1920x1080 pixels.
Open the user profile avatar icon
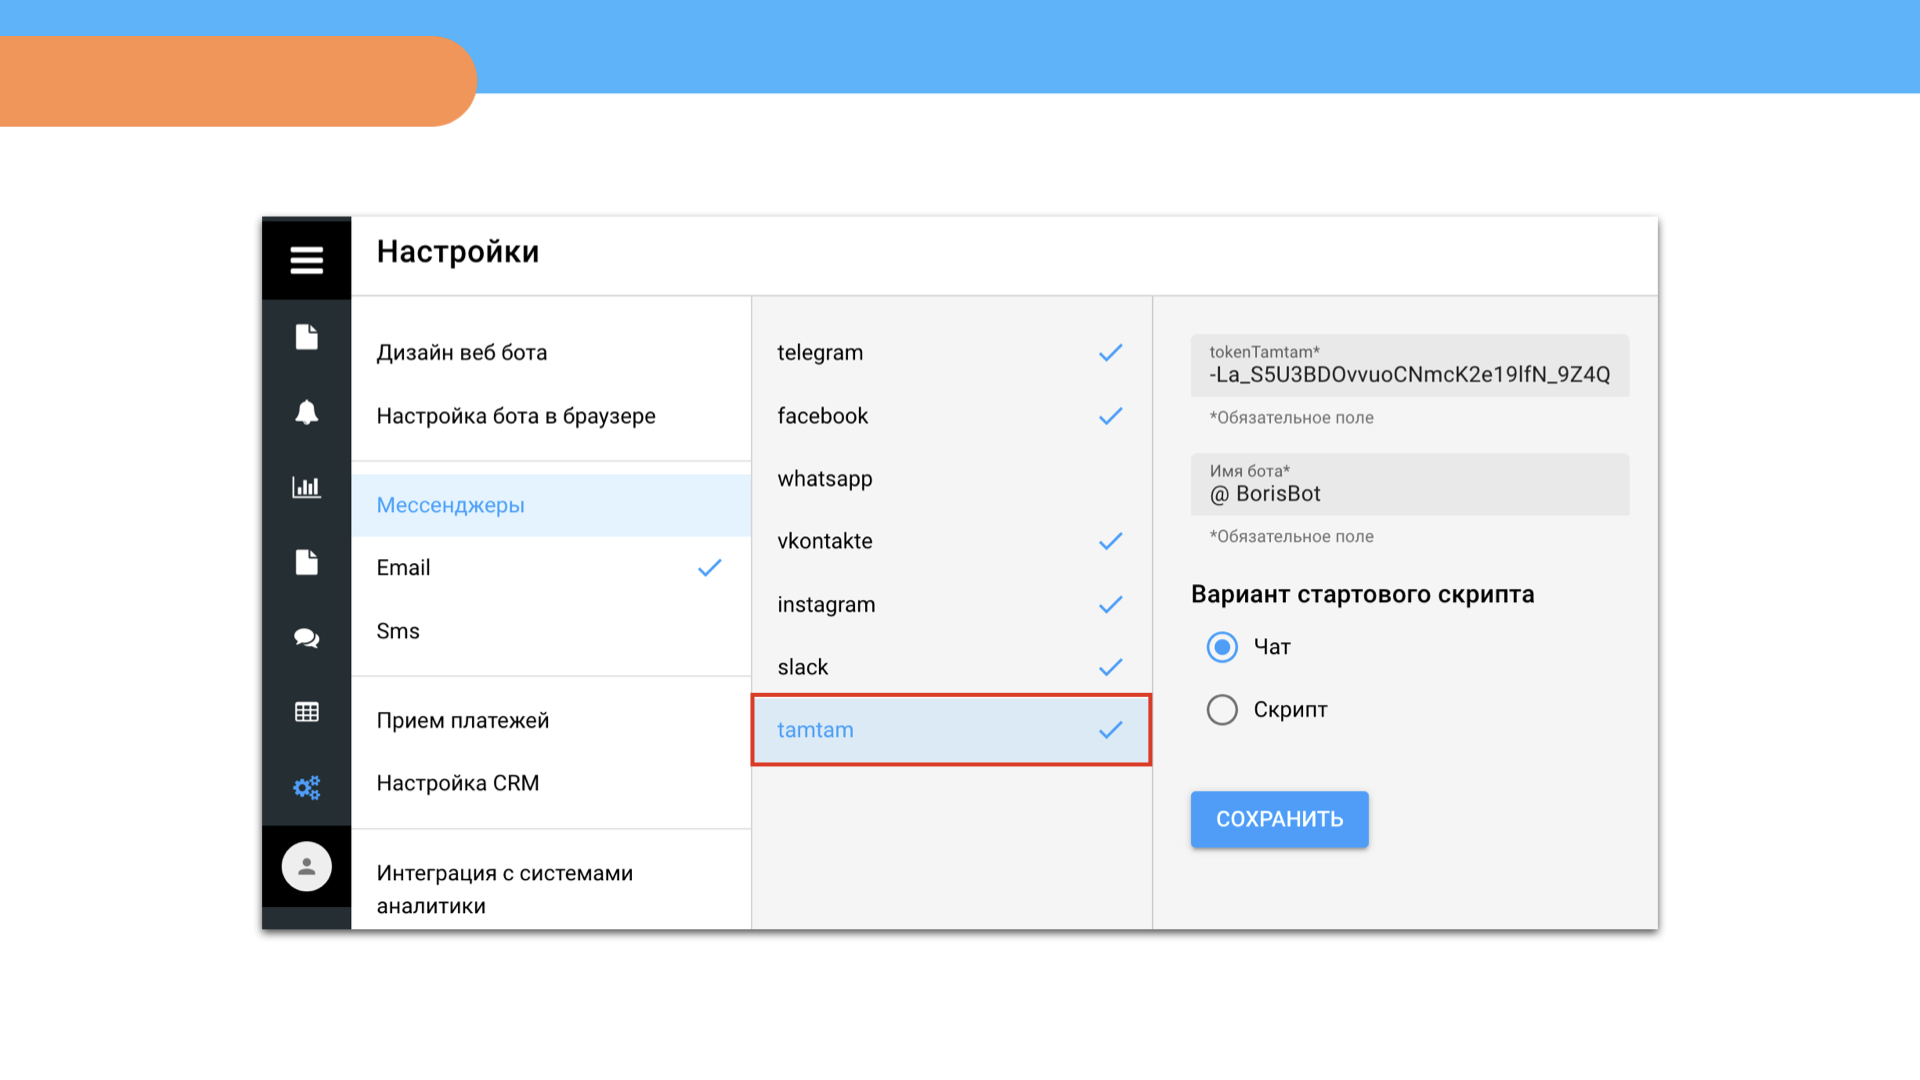(306, 867)
